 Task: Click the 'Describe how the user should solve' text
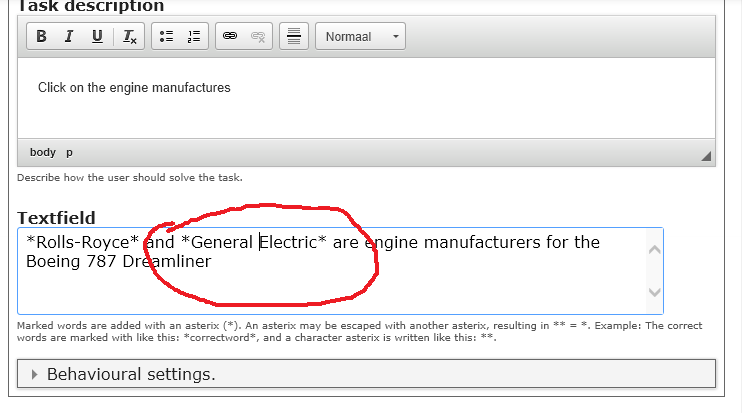coord(130,178)
